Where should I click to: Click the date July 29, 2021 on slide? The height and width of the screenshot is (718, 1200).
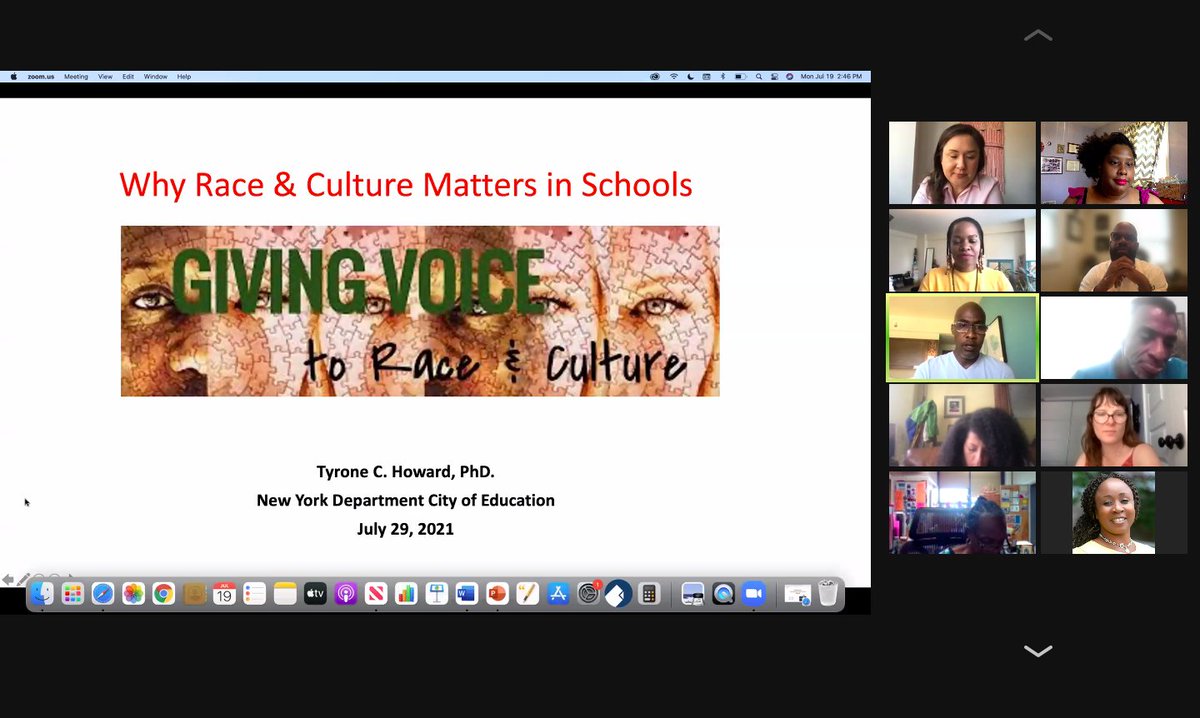(405, 528)
